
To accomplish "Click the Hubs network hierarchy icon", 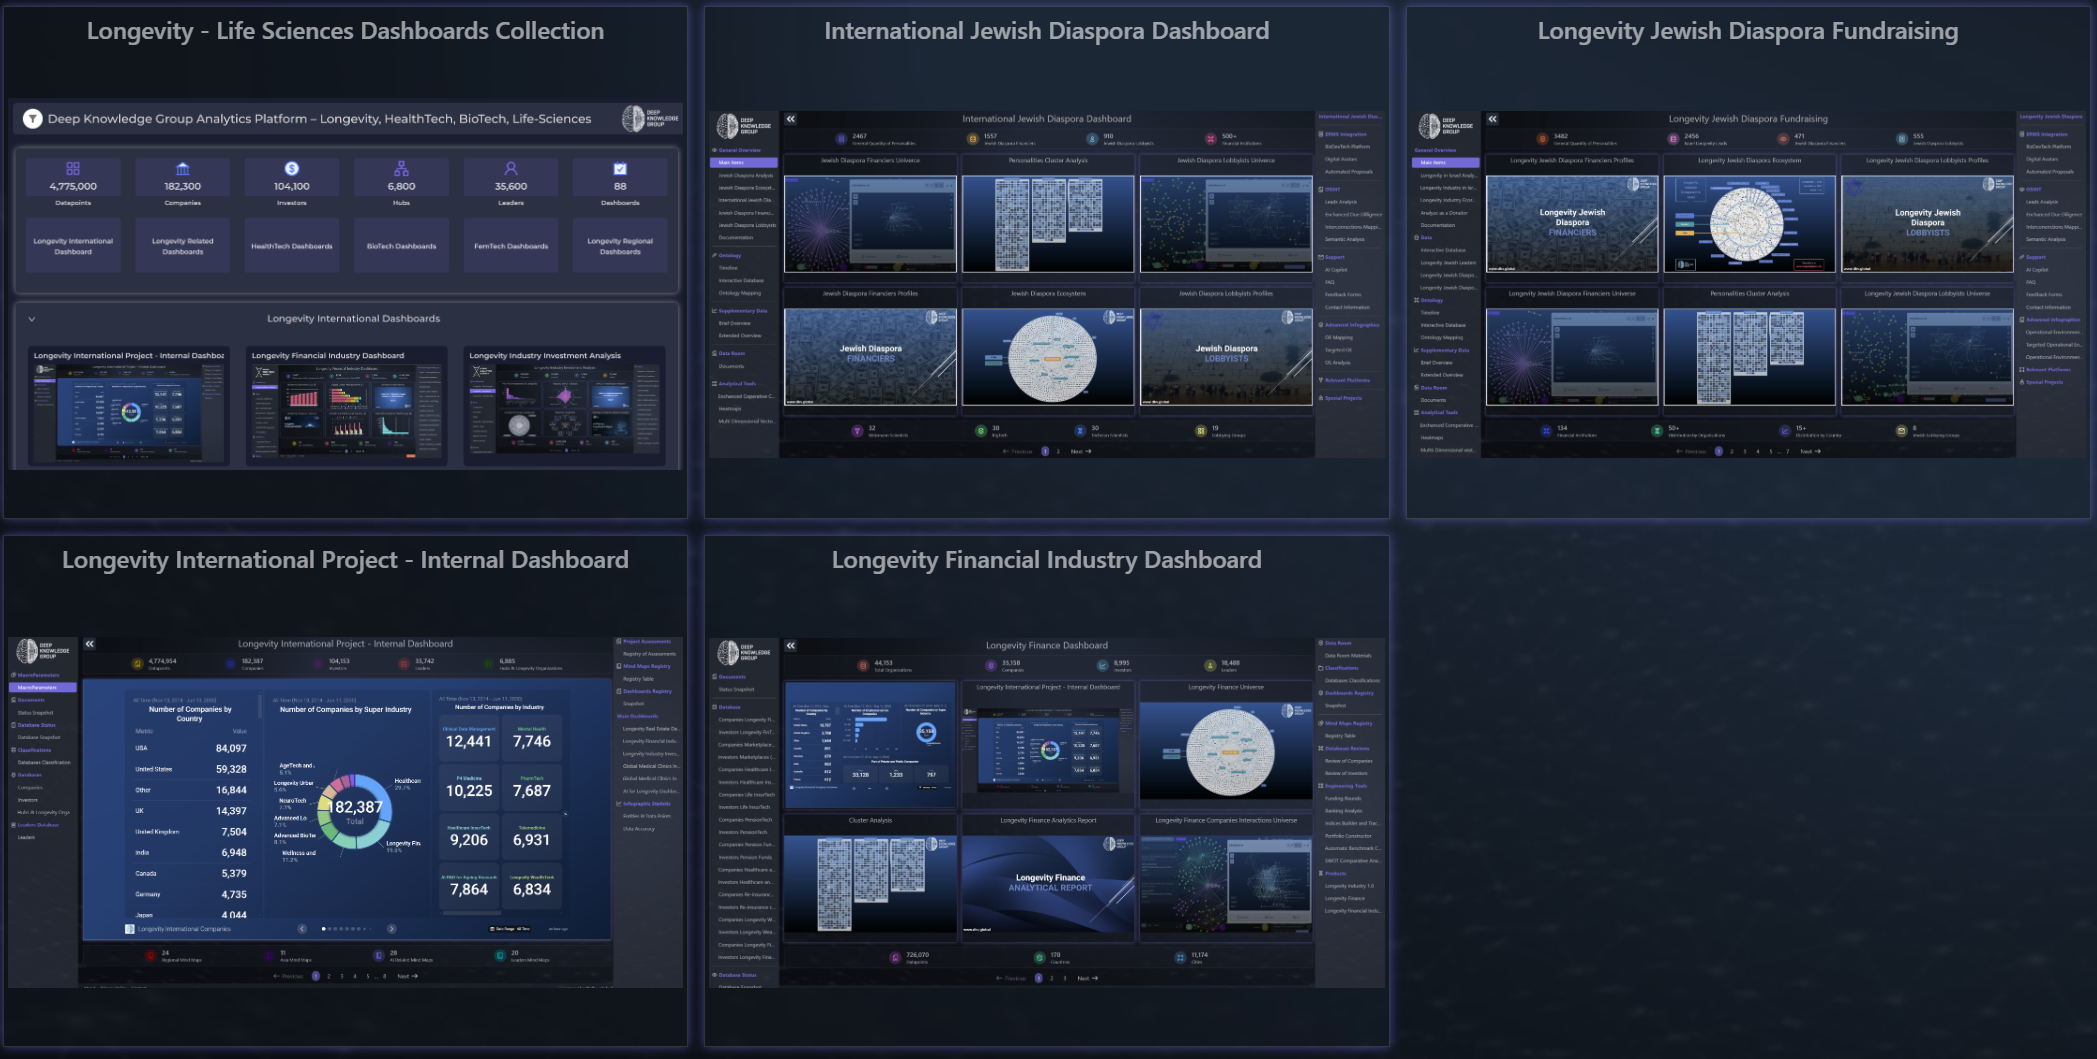I will (x=401, y=169).
